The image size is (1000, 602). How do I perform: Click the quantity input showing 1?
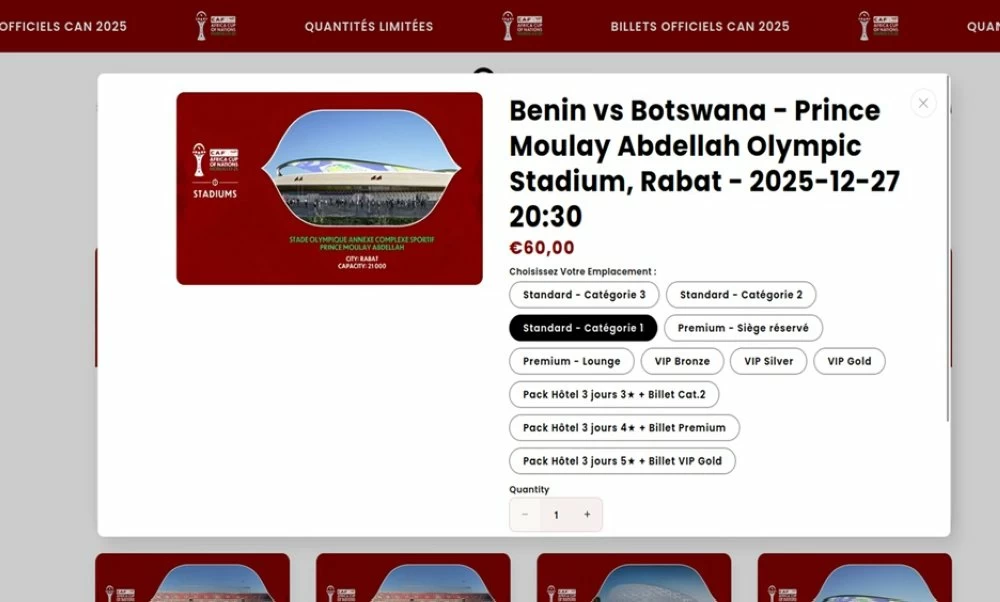coord(556,514)
